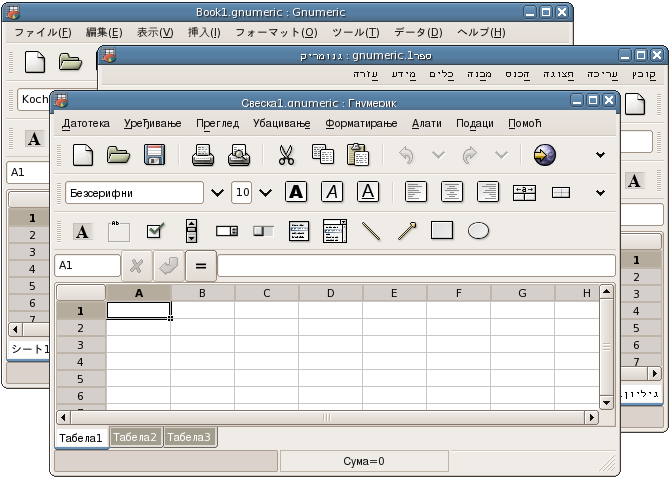Image resolution: width=672 pixels, height=488 pixels.
Task: Expand the Безсерифни font name dropdown
Action: [217, 193]
